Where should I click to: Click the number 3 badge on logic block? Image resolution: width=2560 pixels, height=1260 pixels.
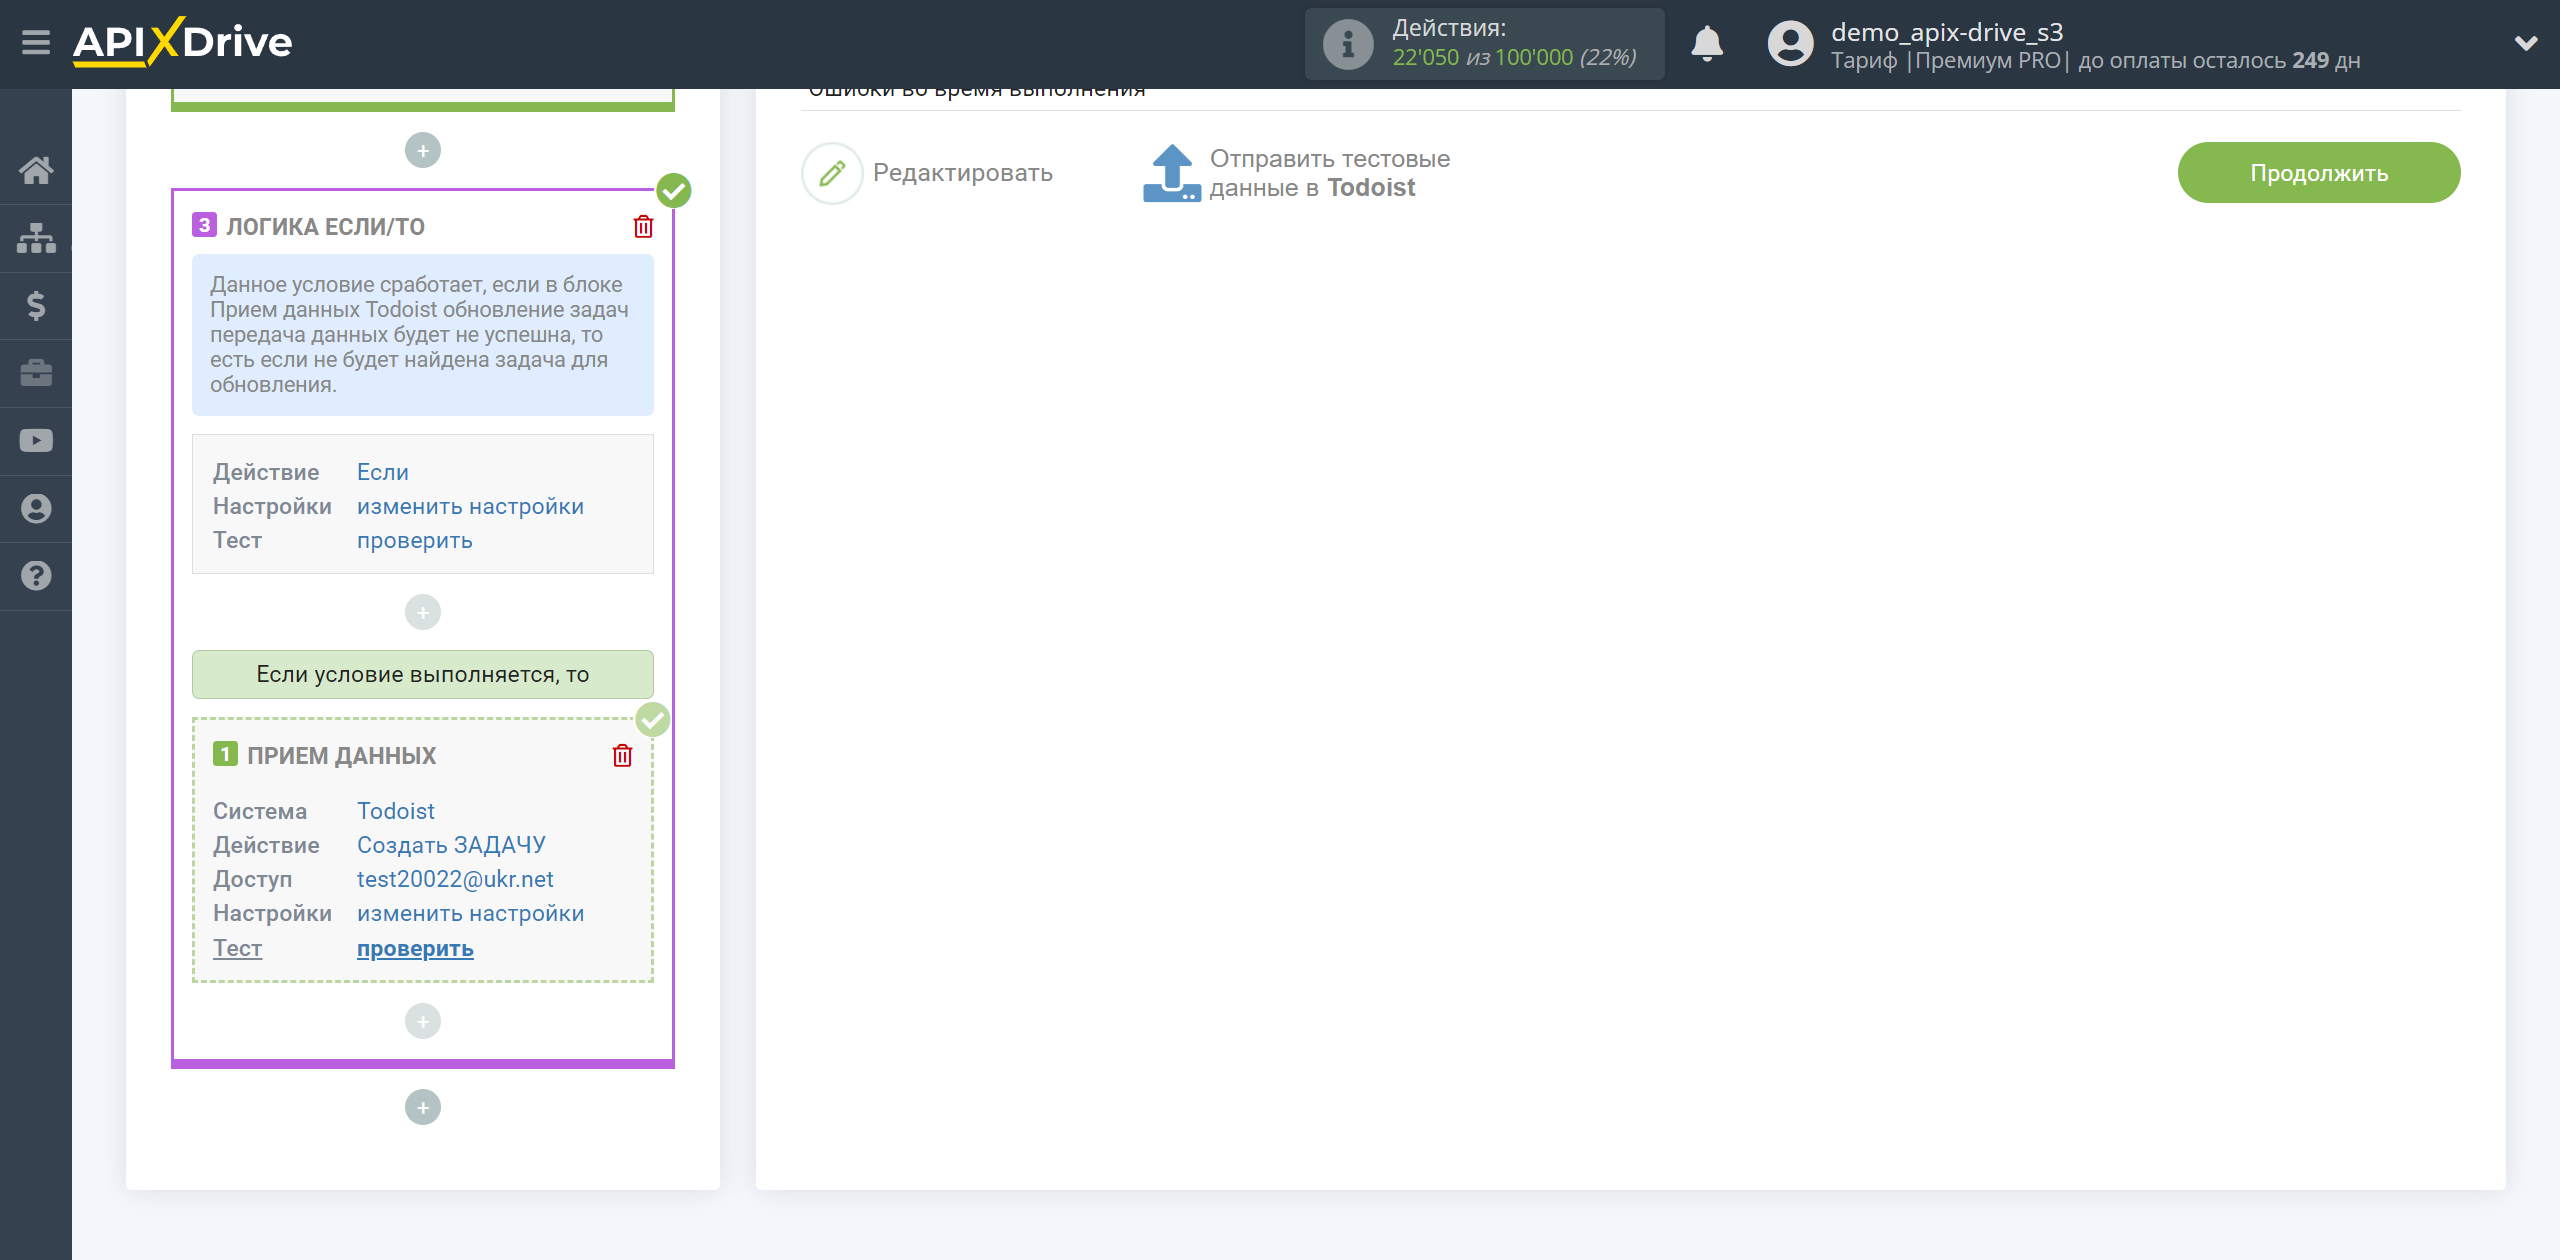pyautogui.click(x=204, y=225)
